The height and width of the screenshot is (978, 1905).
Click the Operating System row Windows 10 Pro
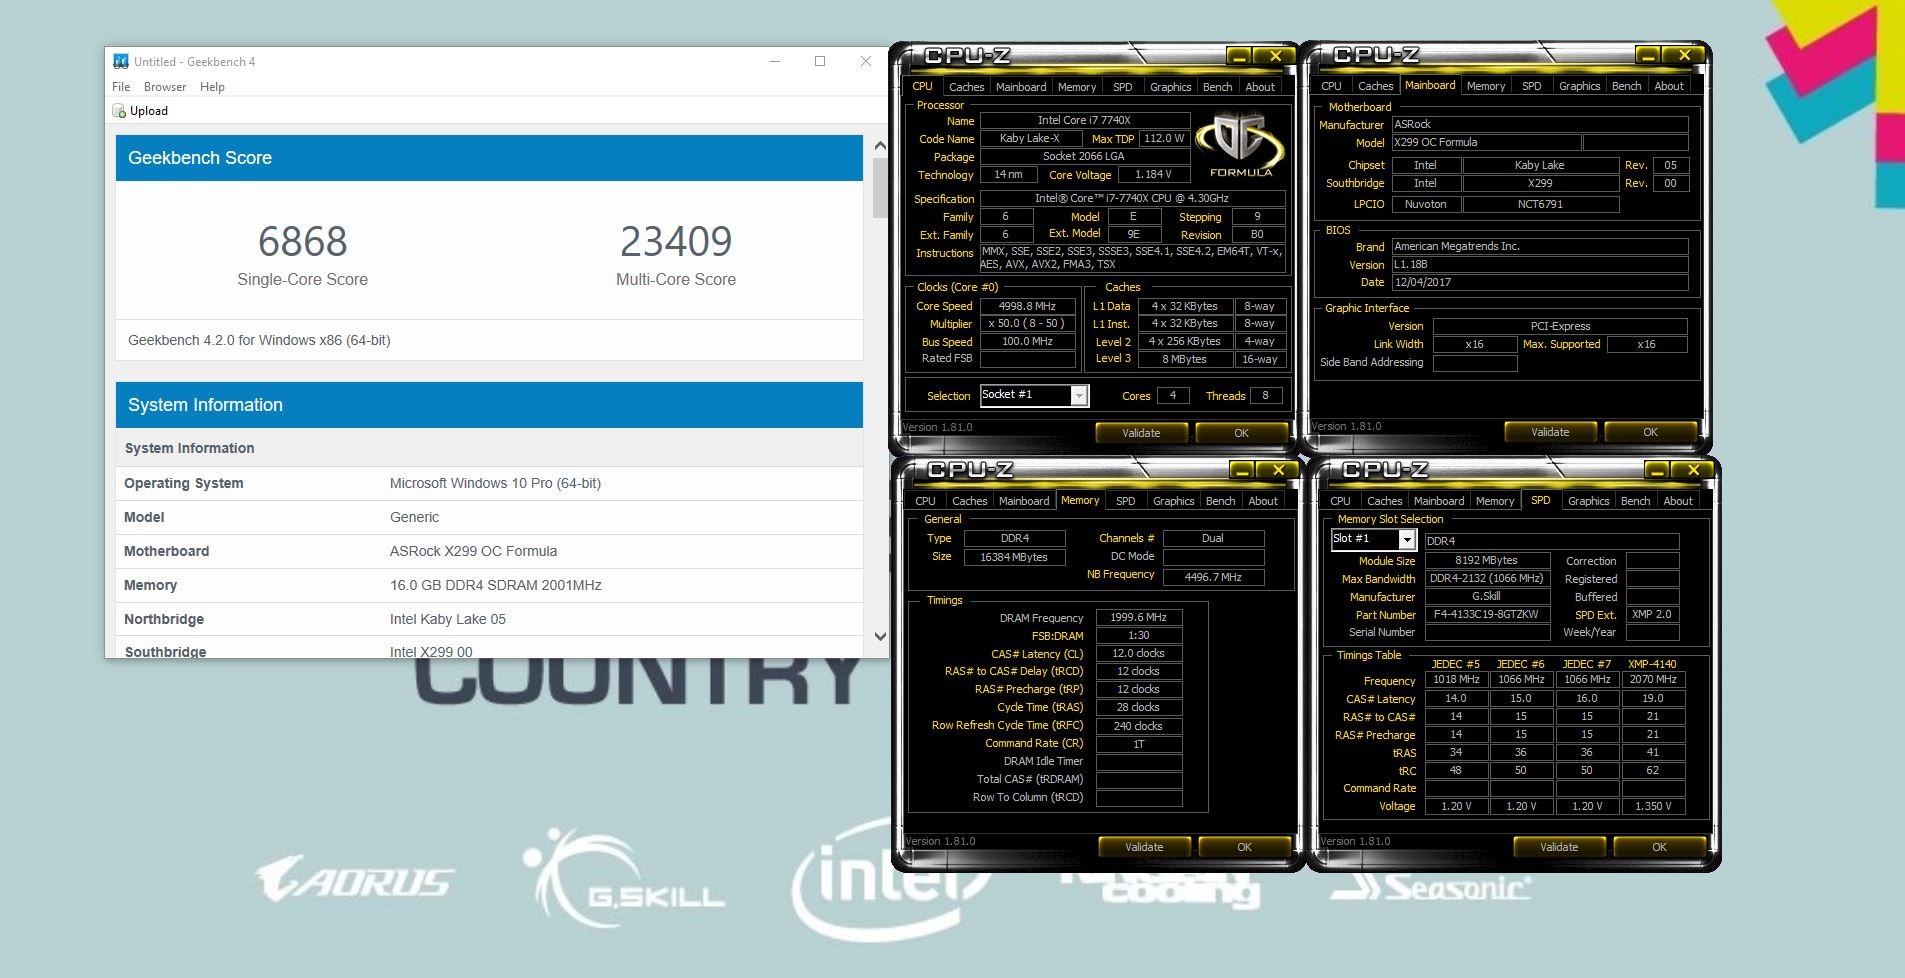click(489, 483)
